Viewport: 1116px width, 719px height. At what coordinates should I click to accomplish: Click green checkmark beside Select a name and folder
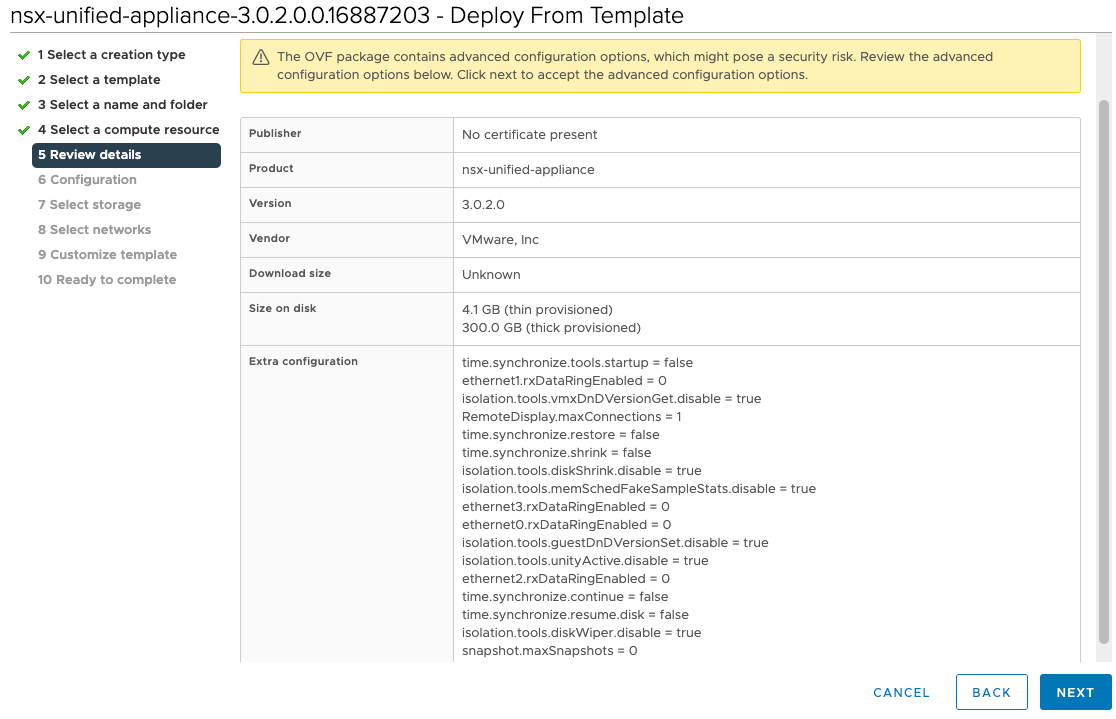click(x=24, y=105)
